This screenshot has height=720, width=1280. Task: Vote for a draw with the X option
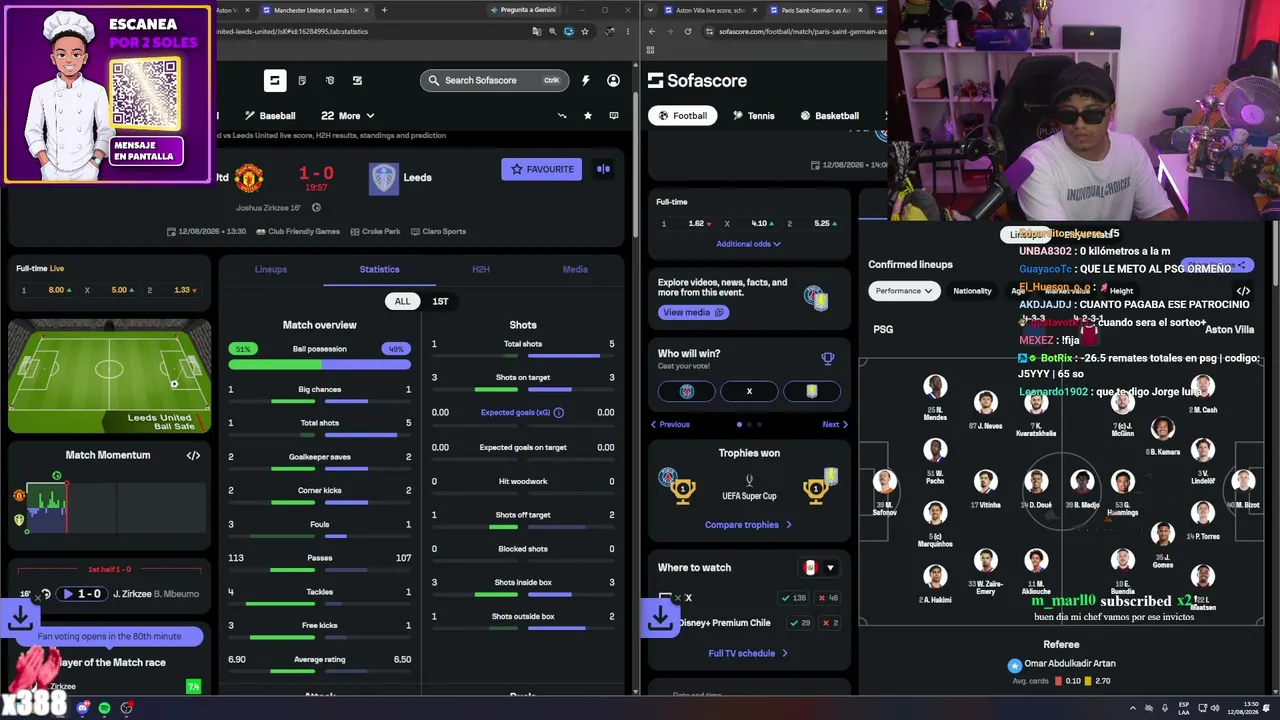pos(749,391)
